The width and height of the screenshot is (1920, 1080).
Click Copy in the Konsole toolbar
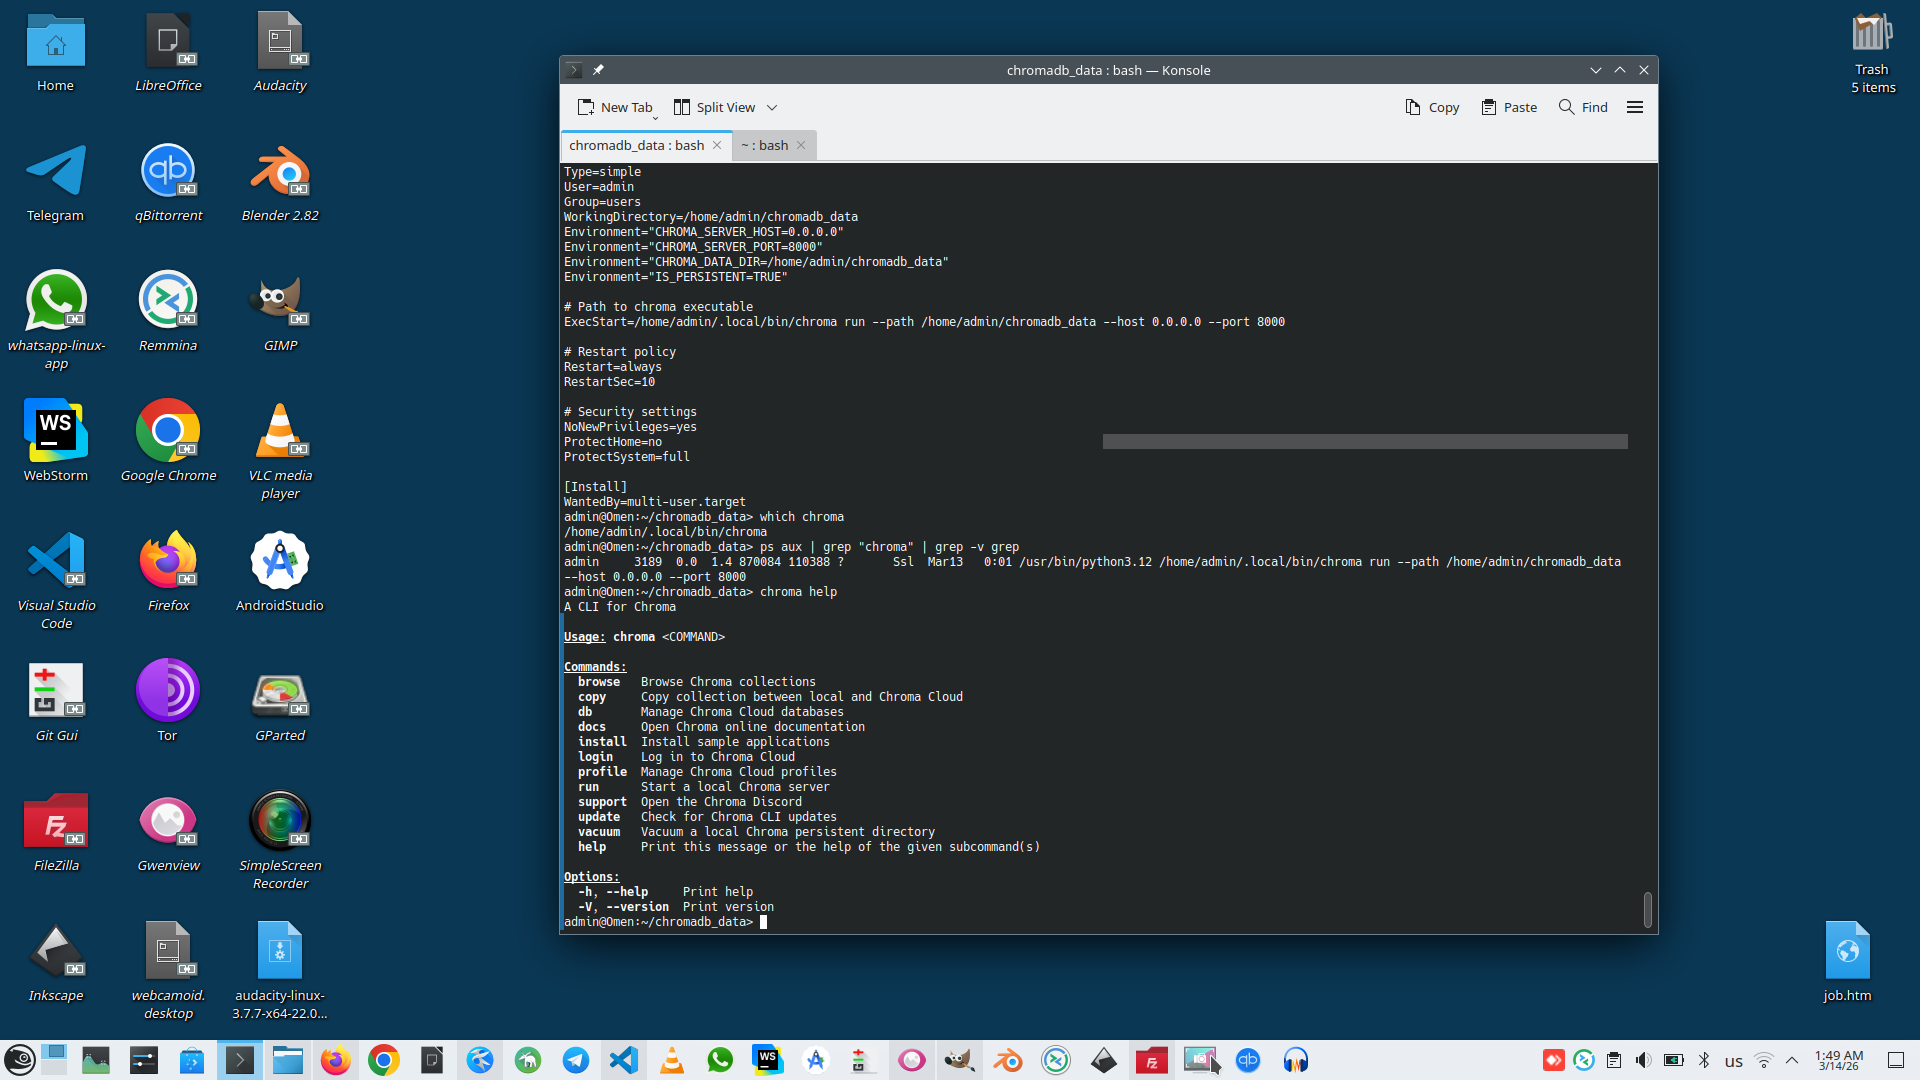(x=1432, y=107)
